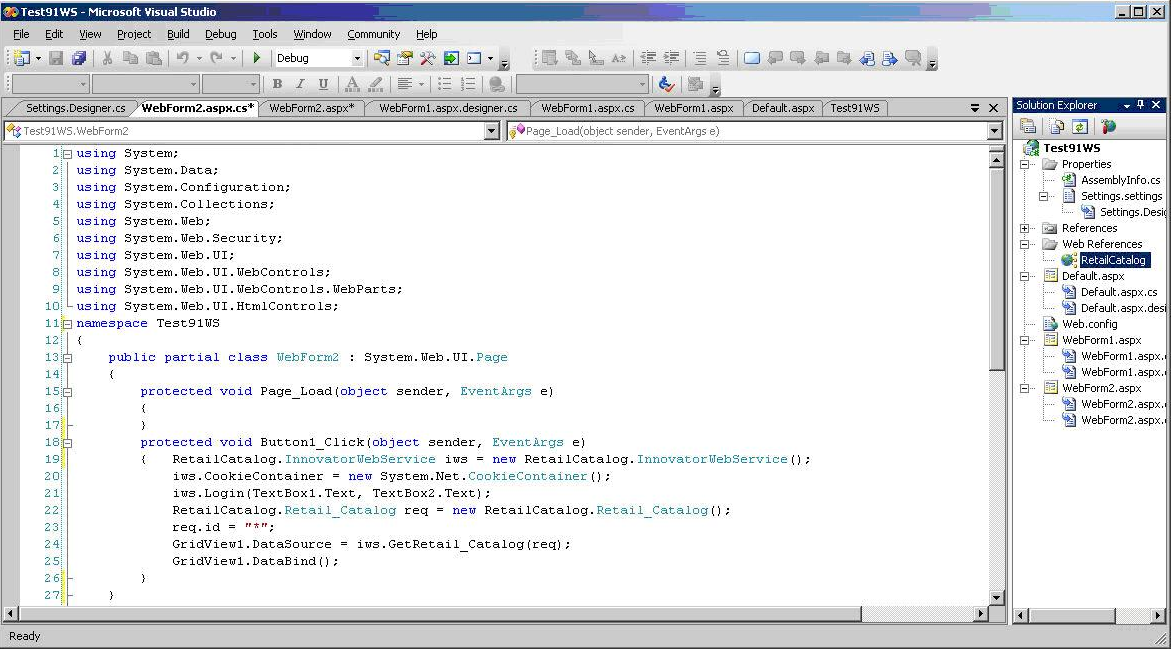The height and width of the screenshot is (649, 1171).
Task: Set text background color via highlighter icon
Action: click(376, 84)
